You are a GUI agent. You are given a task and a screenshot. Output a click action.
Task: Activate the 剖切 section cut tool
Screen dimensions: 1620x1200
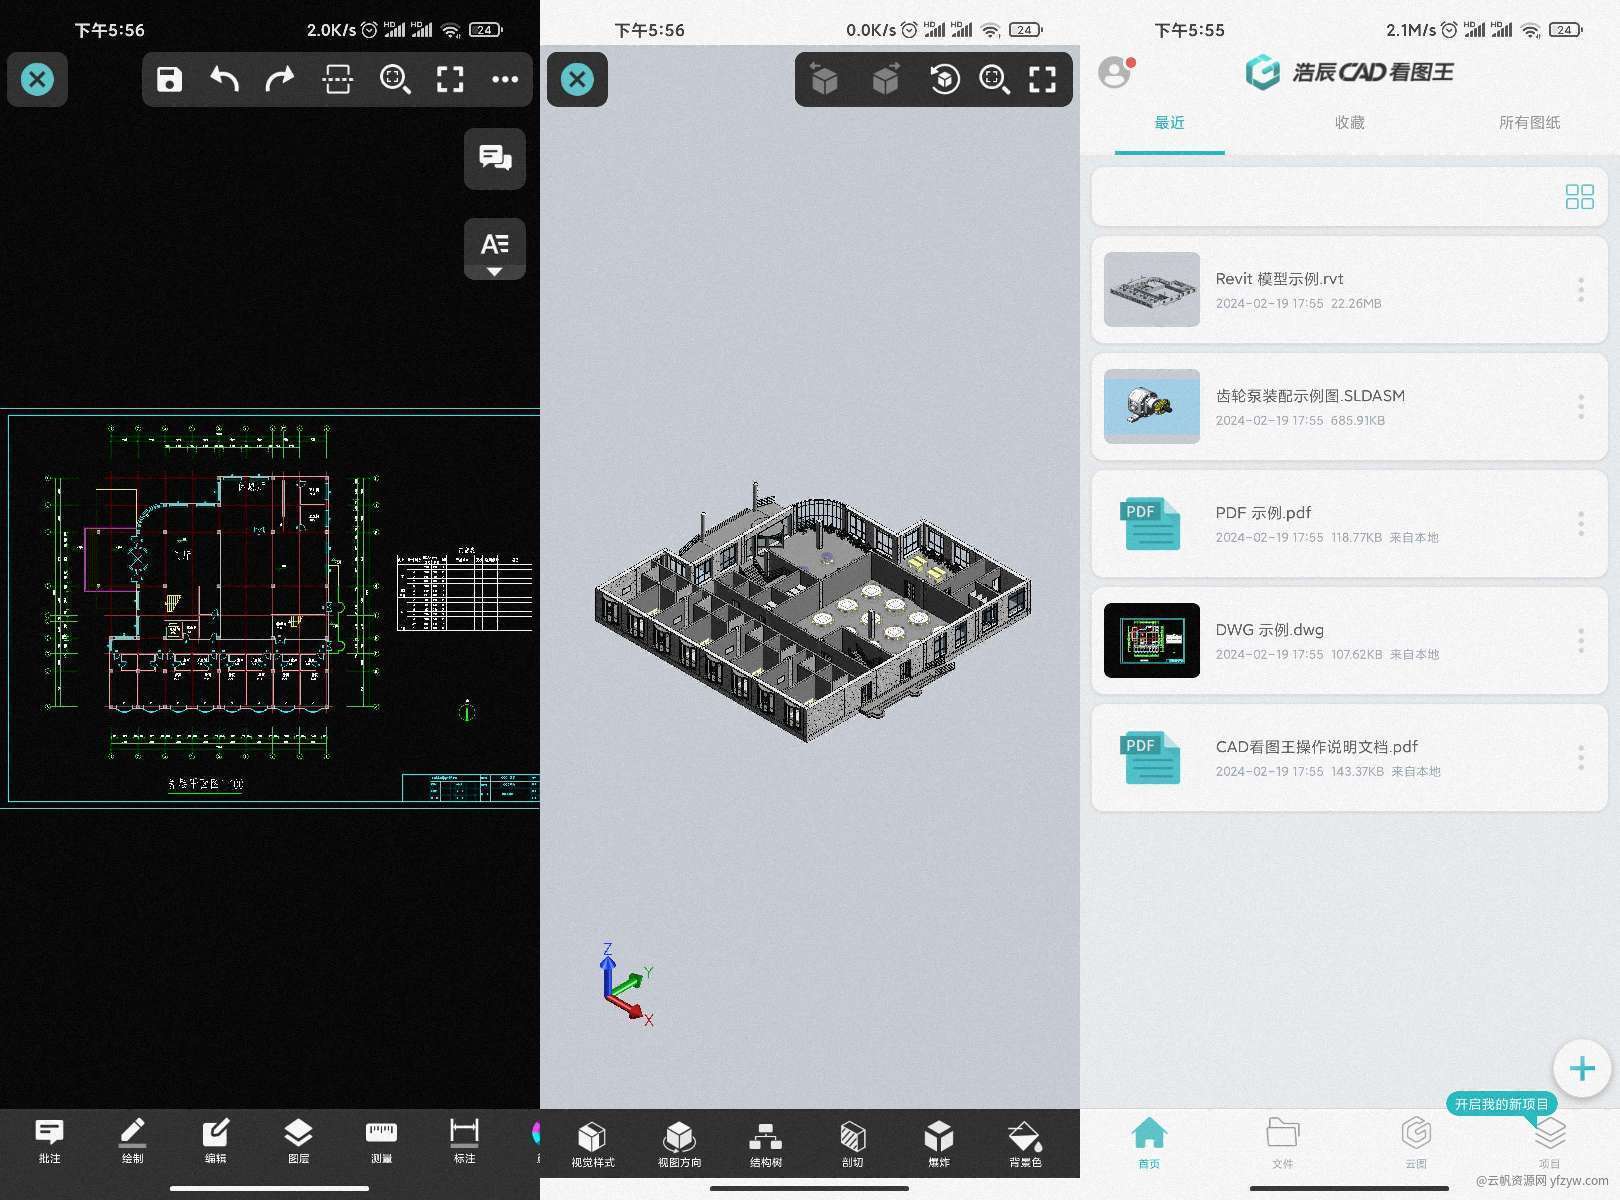pos(852,1144)
